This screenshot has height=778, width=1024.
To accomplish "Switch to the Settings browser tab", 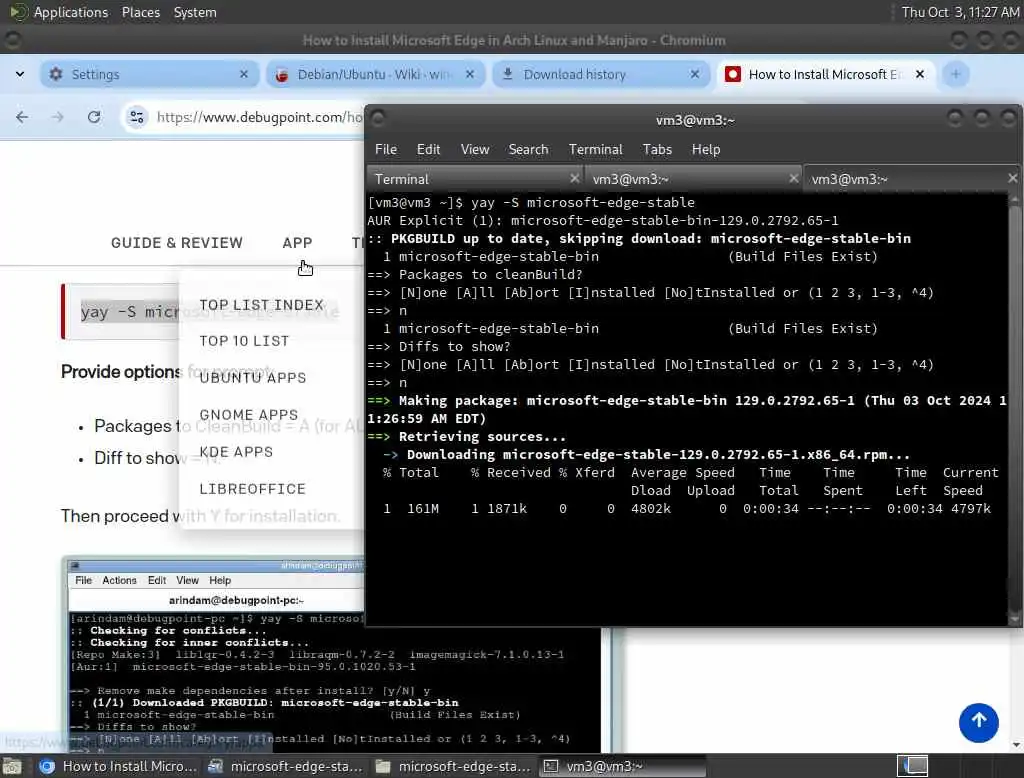I will 148,74.
